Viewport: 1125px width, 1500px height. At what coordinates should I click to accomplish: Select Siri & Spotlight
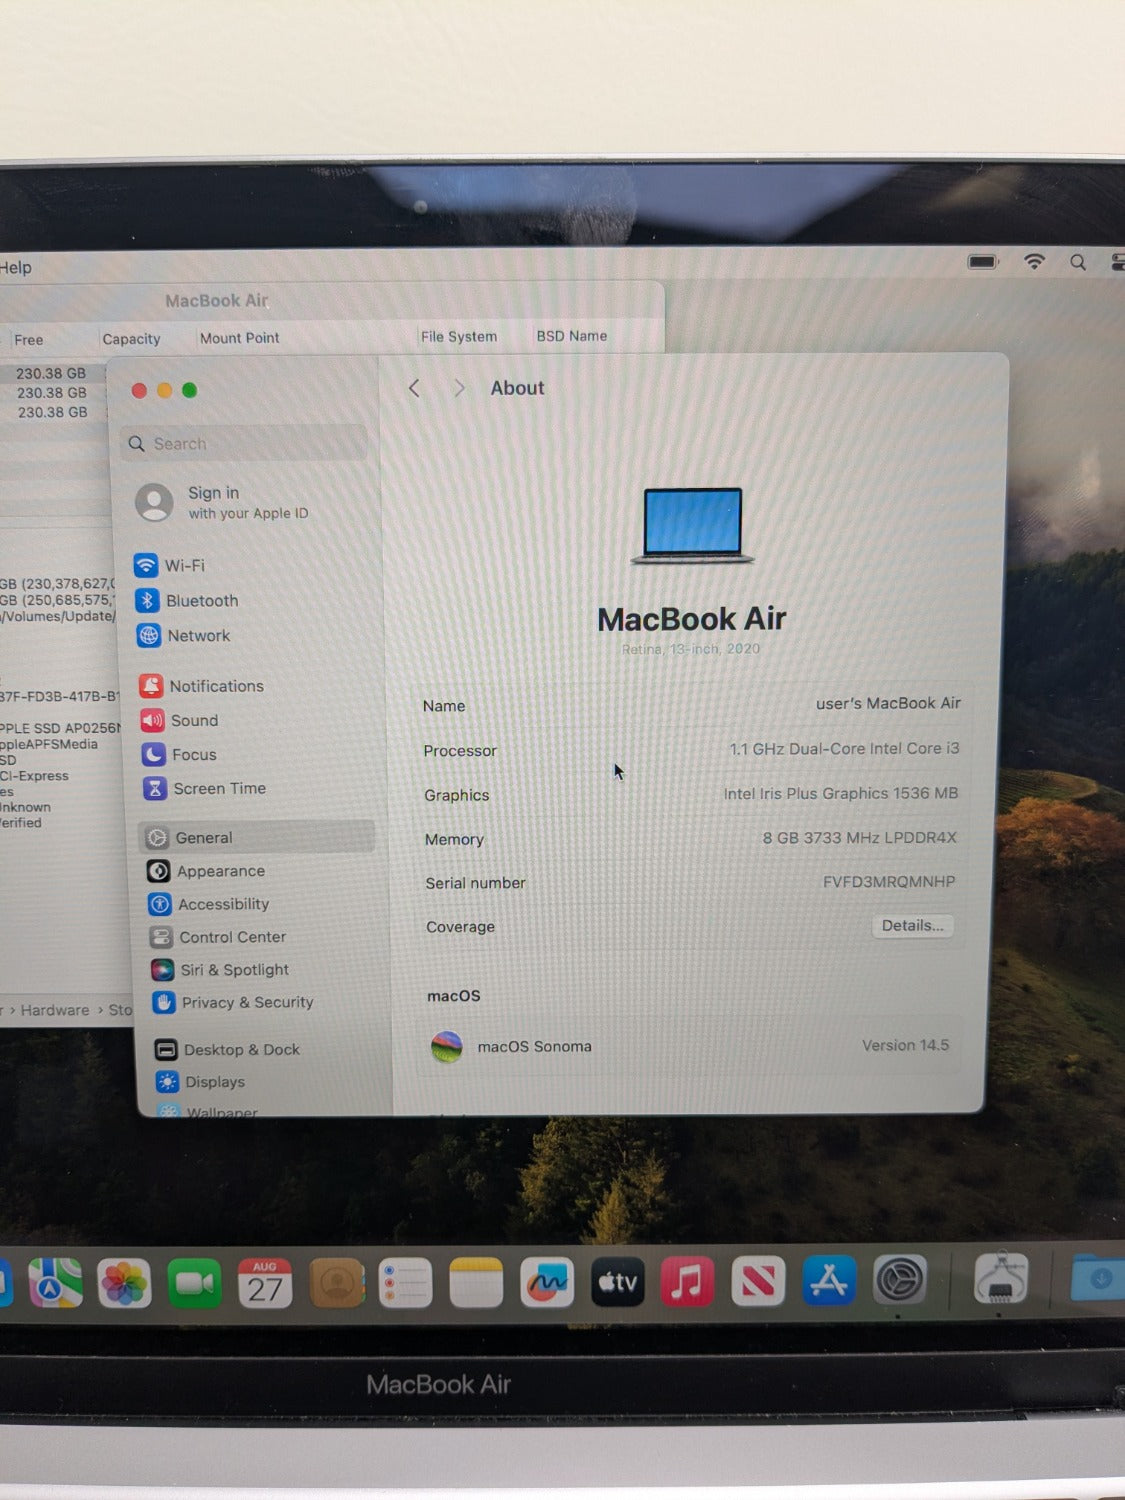tap(220, 970)
